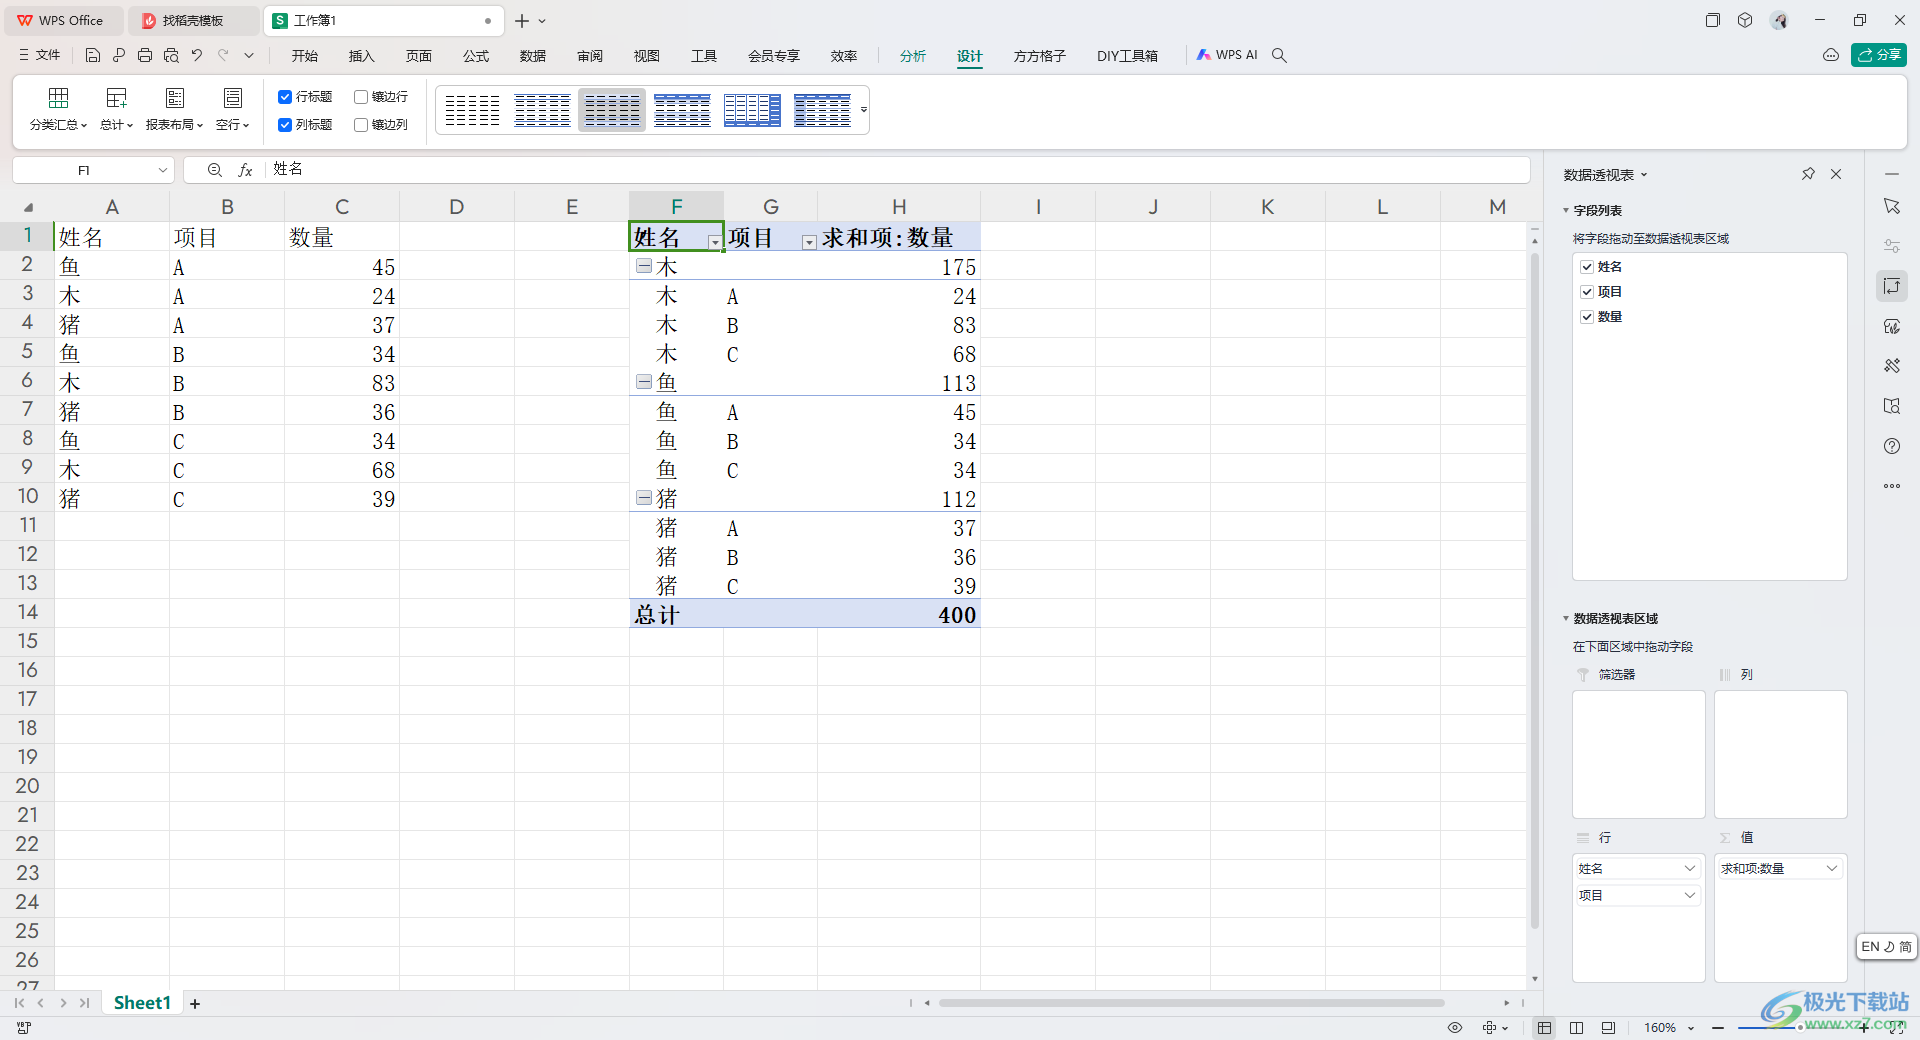
Task: Switch to page layout view icon
Action: tap(1577, 1028)
